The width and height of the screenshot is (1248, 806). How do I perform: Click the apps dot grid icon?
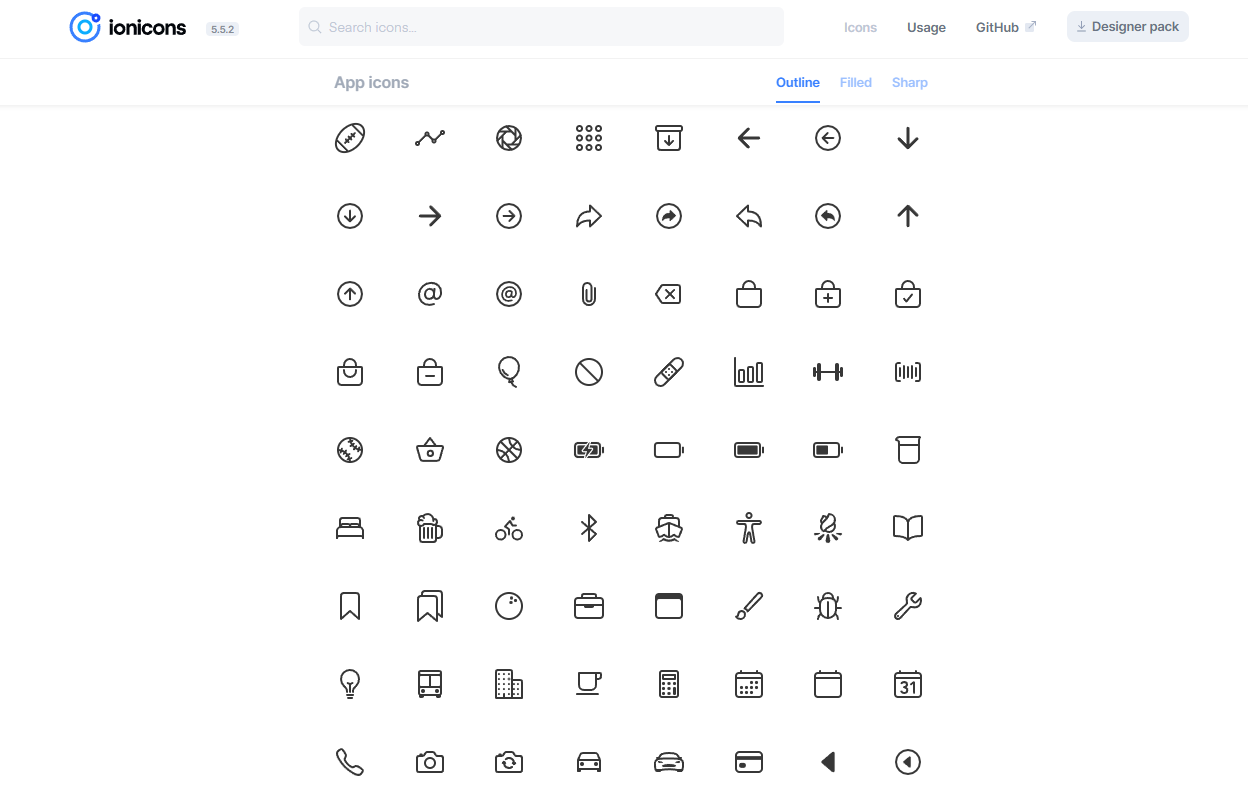(x=589, y=138)
